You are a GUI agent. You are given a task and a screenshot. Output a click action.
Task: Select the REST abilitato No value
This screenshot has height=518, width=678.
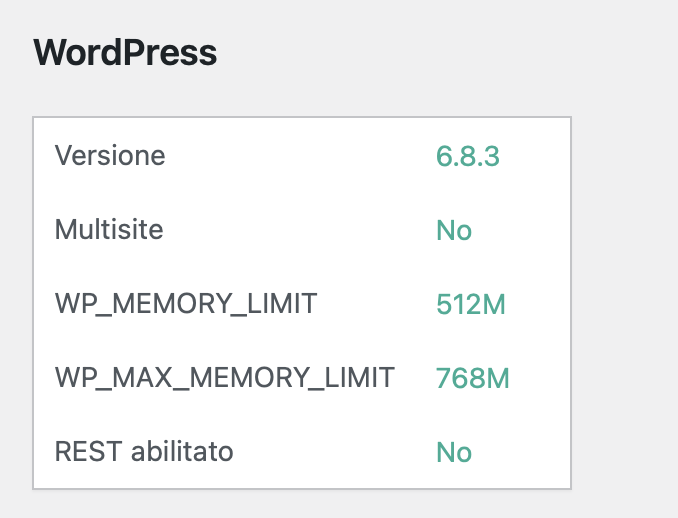click(453, 453)
